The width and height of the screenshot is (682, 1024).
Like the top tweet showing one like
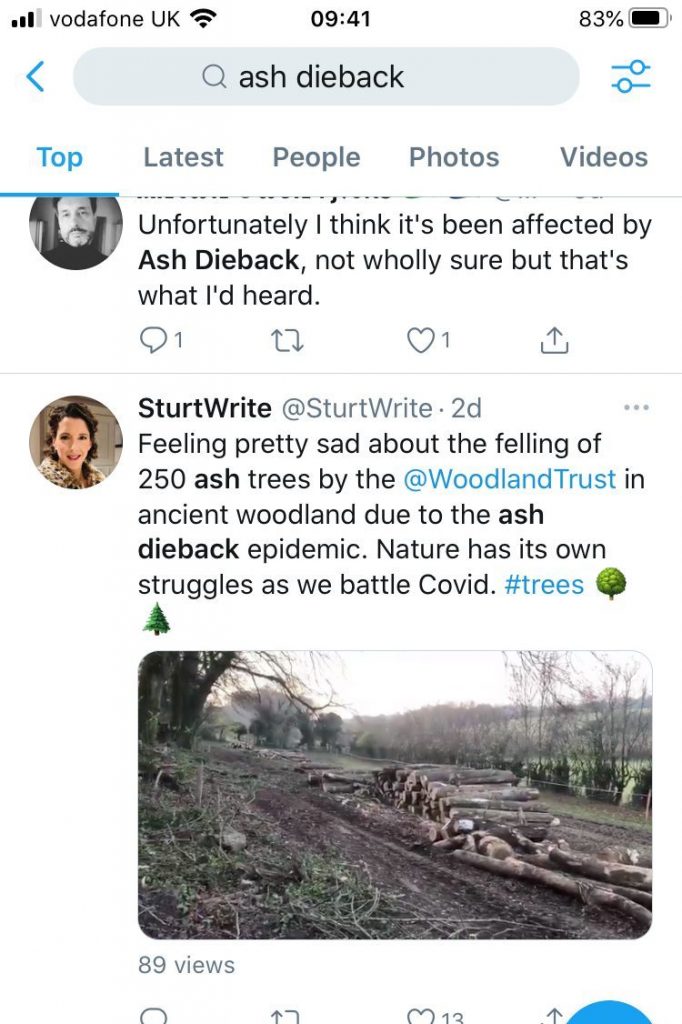pos(421,340)
